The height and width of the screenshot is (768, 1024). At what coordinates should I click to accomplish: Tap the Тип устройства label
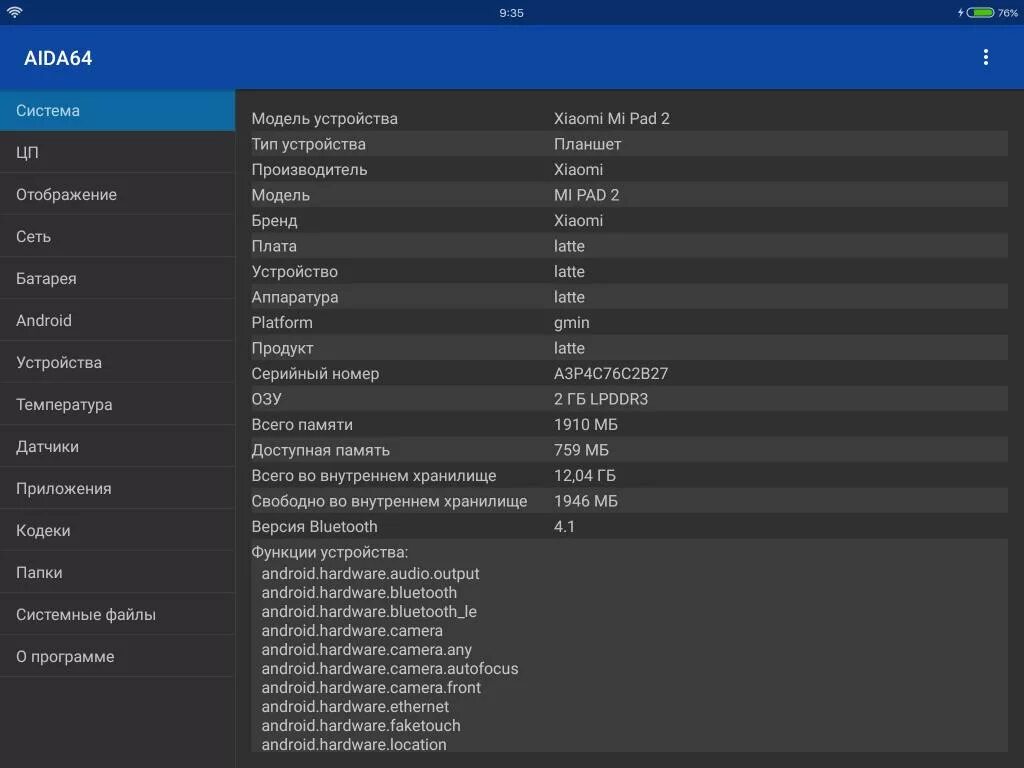point(308,144)
